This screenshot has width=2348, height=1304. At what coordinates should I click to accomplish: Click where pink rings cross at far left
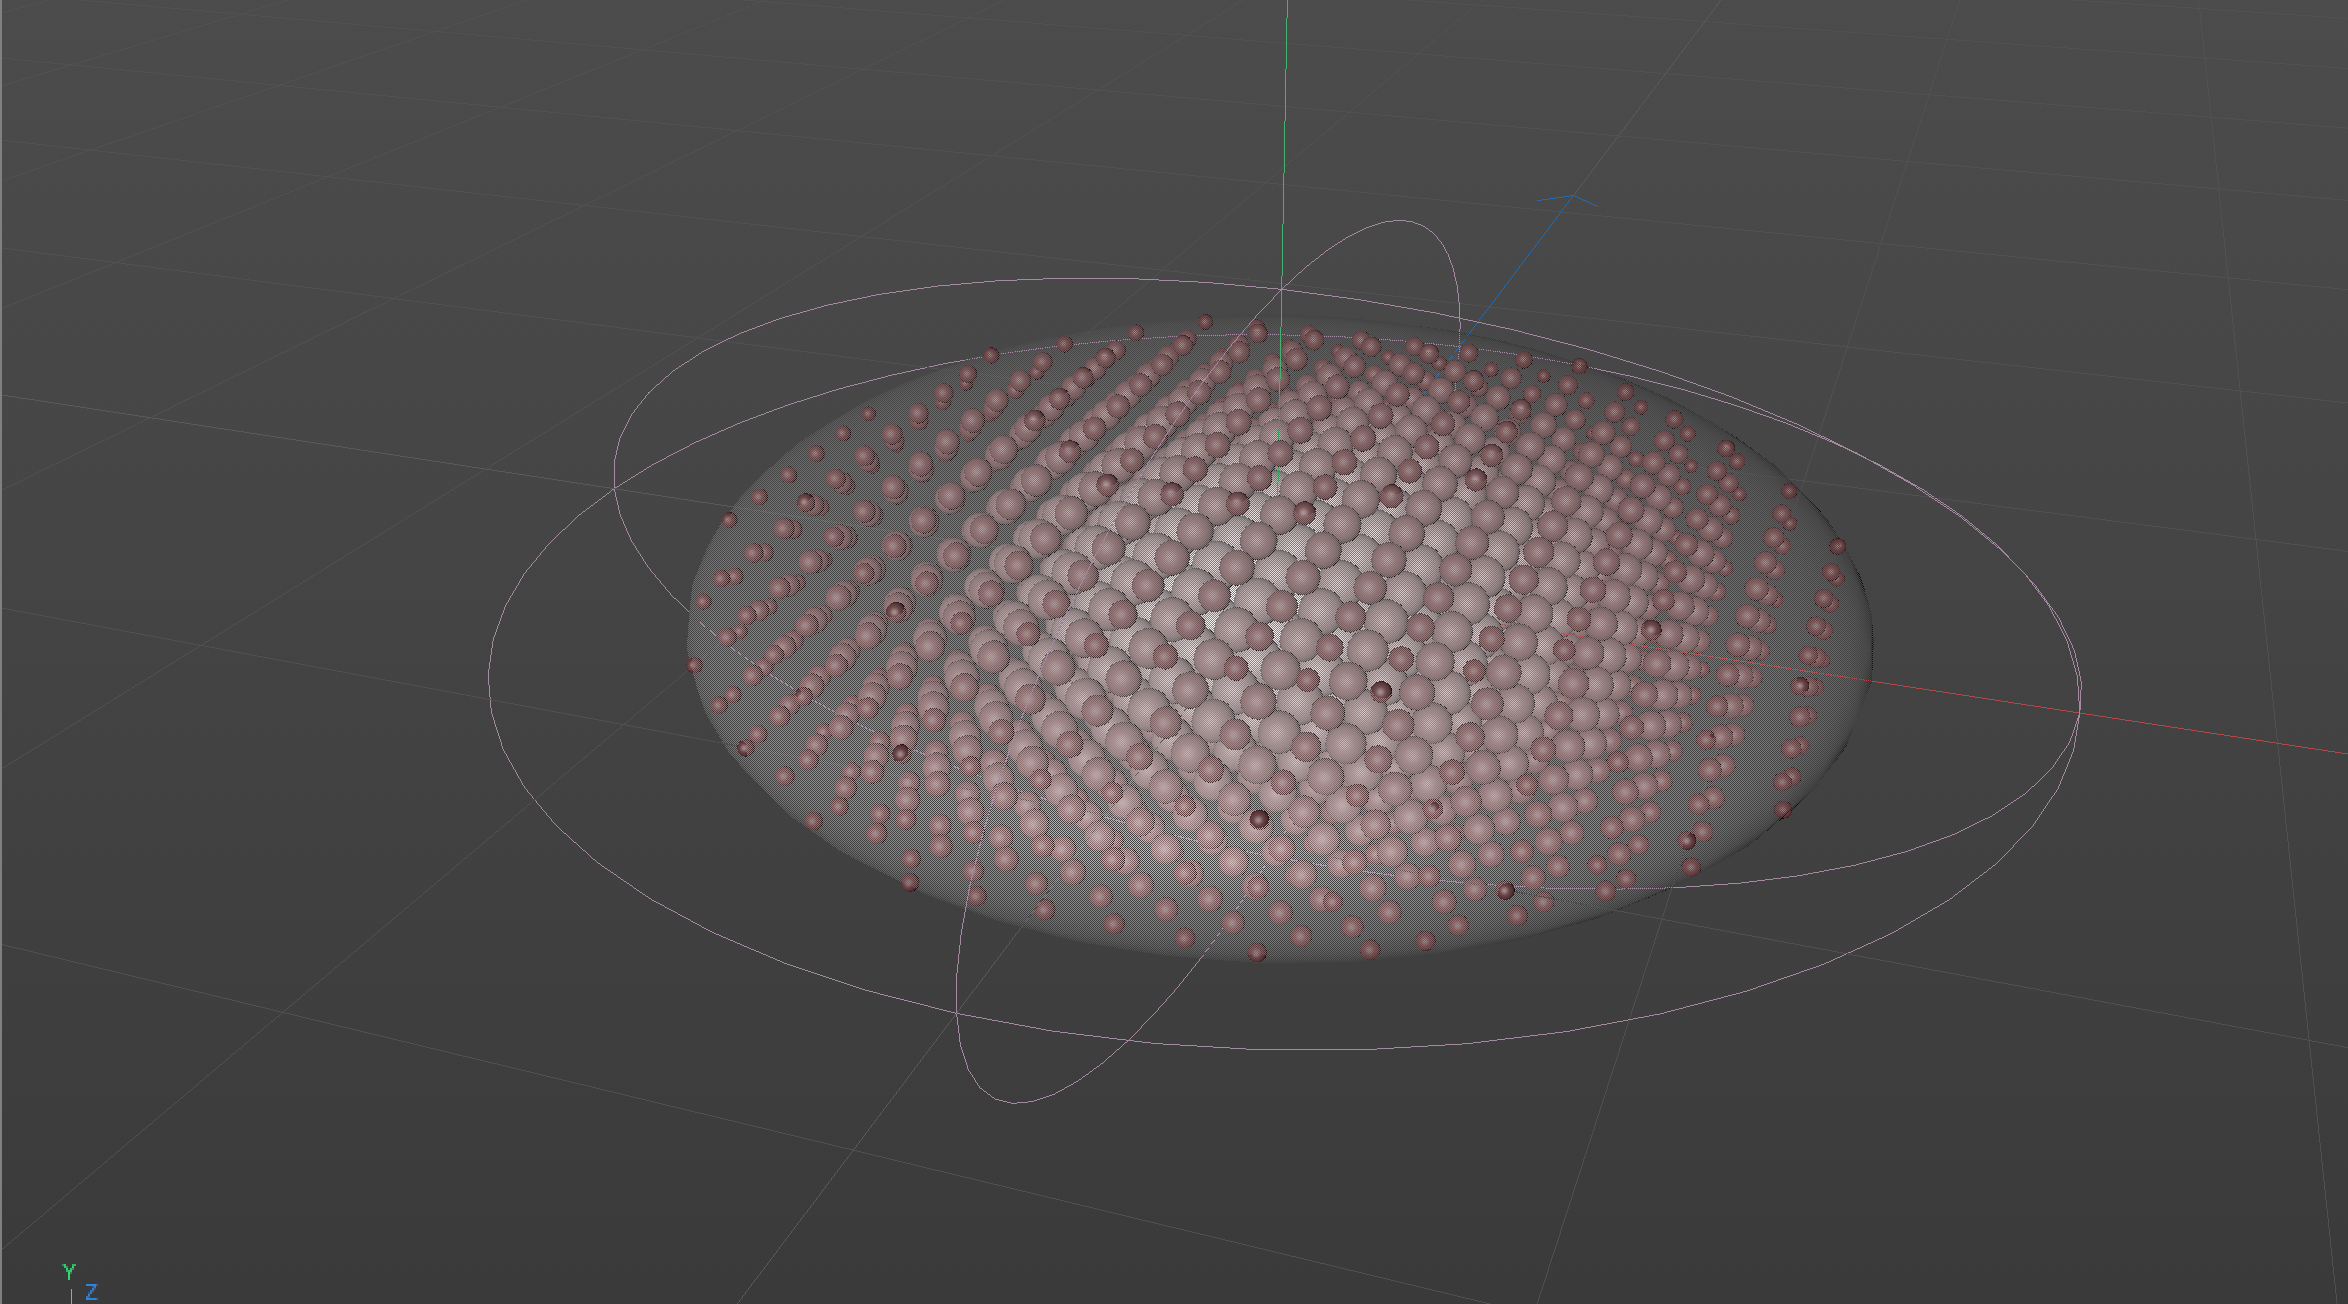[x=614, y=487]
